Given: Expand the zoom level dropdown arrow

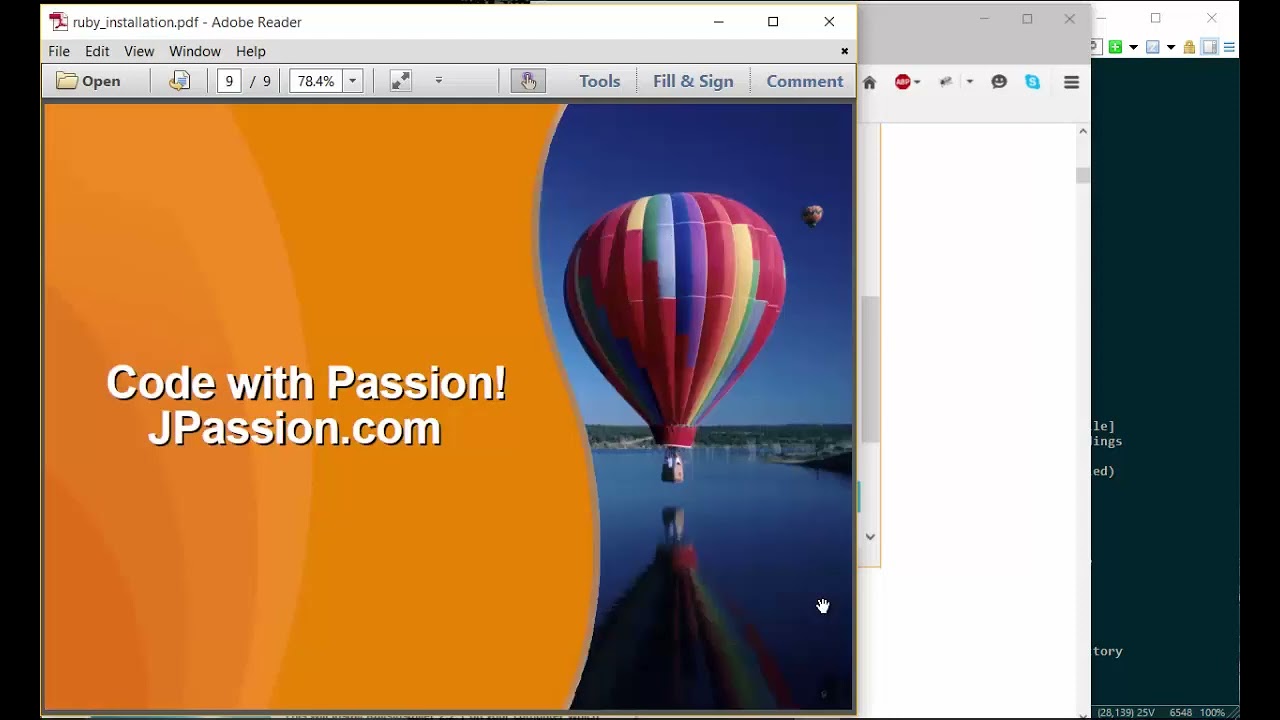Looking at the screenshot, I should pyautogui.click(x=352, y=81).
